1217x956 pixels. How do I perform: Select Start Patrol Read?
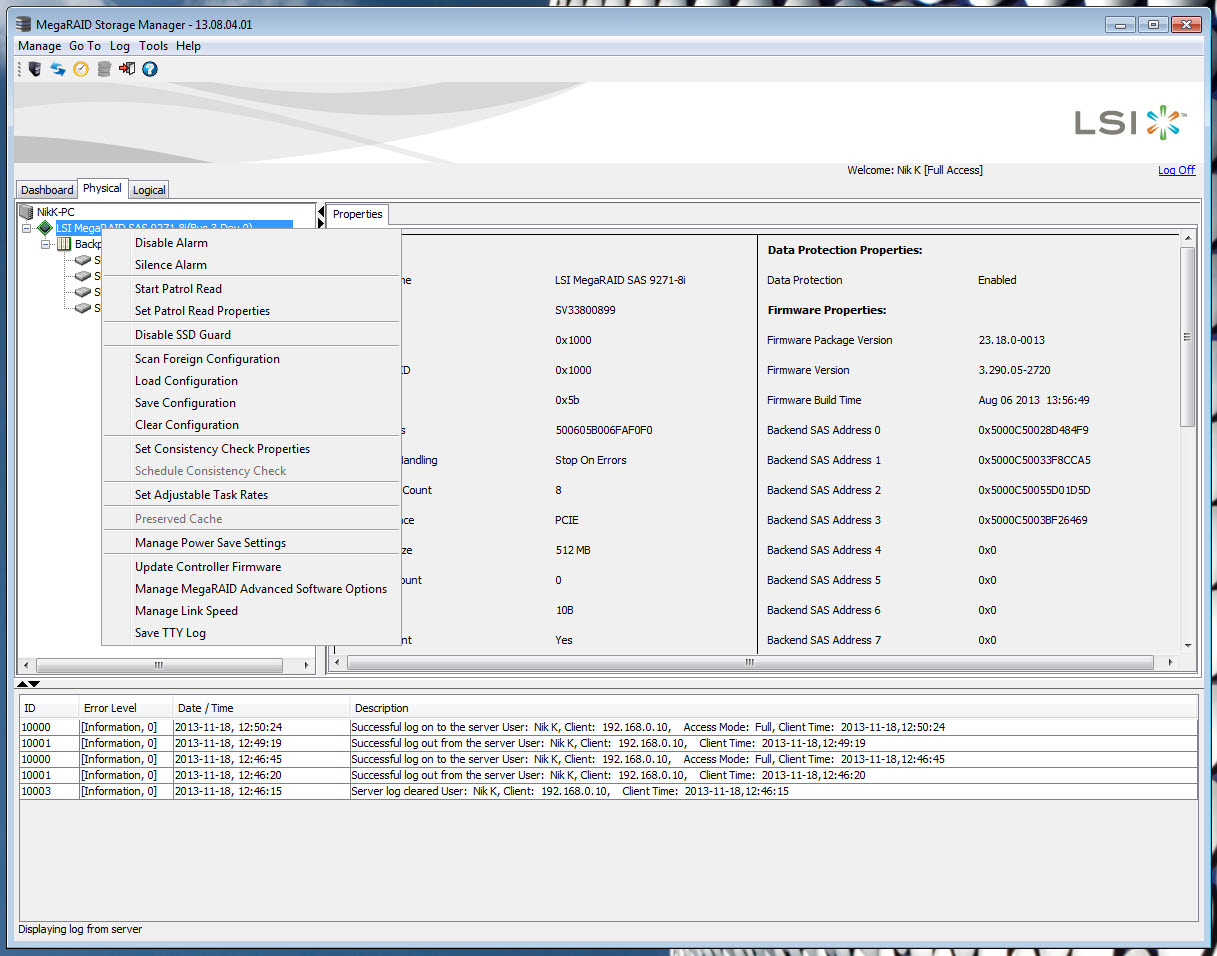click(178, 289)
